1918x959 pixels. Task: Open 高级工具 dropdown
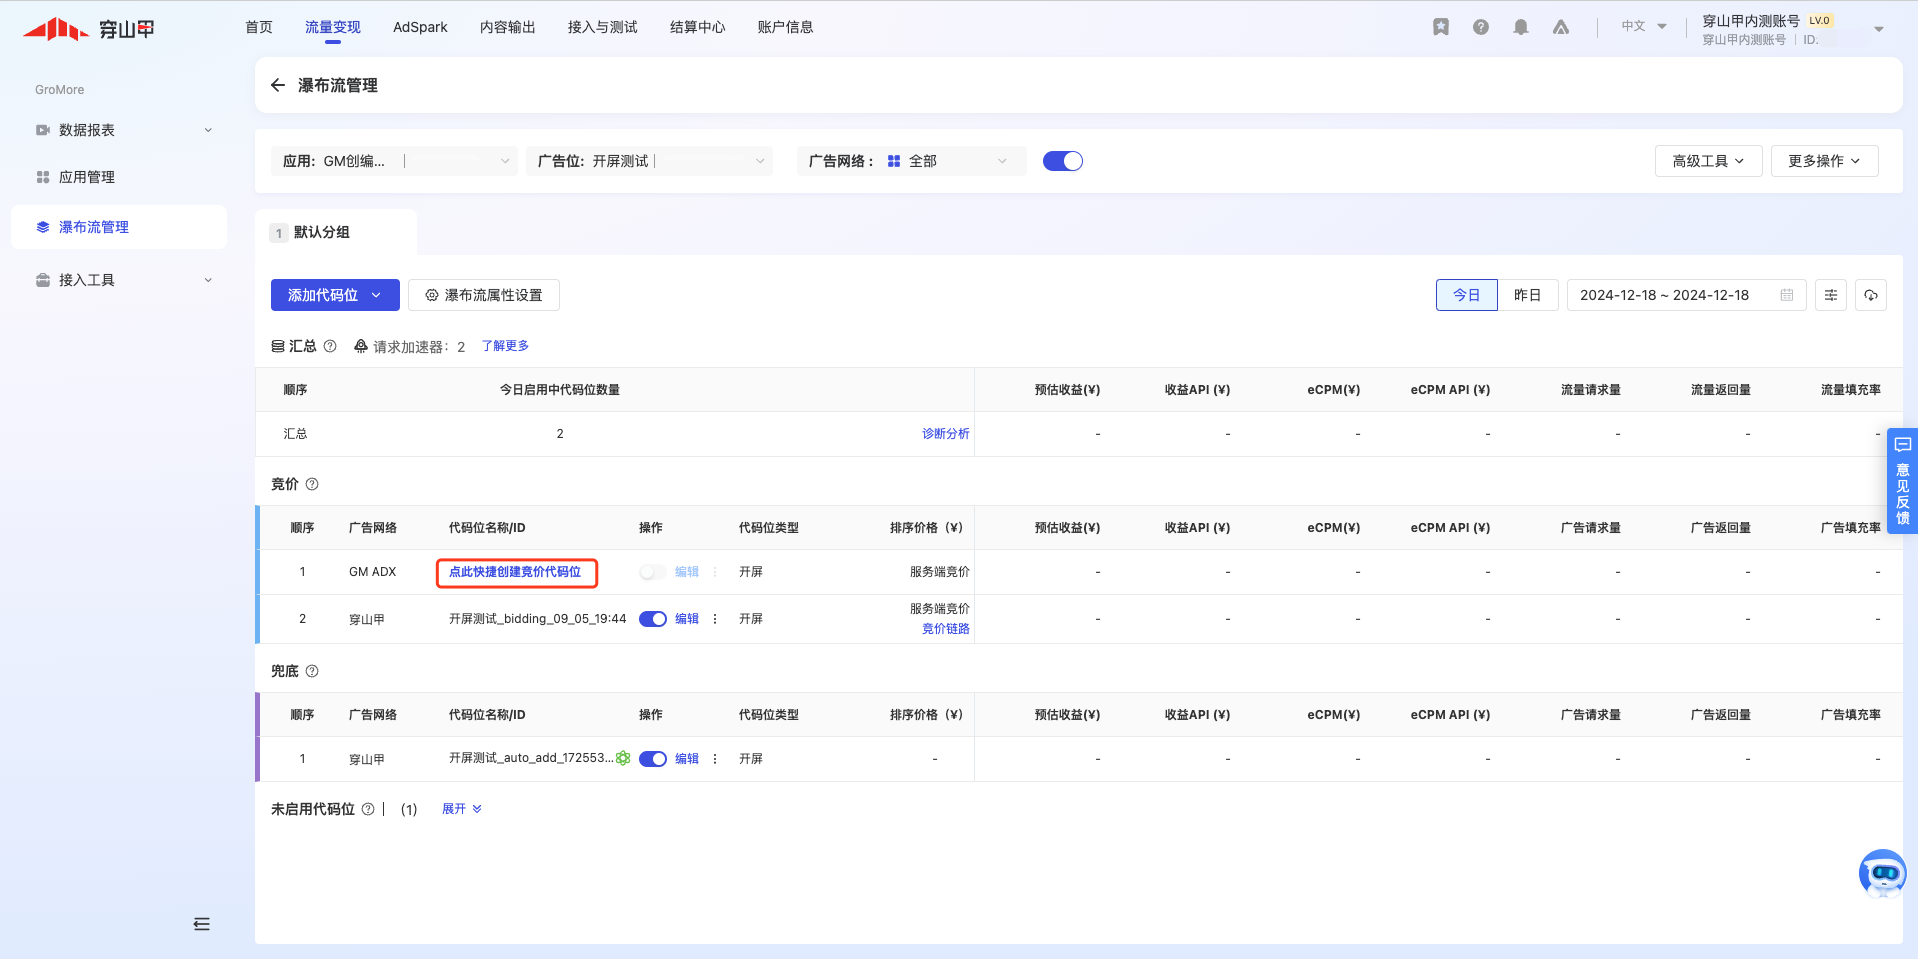[1708, 161]
